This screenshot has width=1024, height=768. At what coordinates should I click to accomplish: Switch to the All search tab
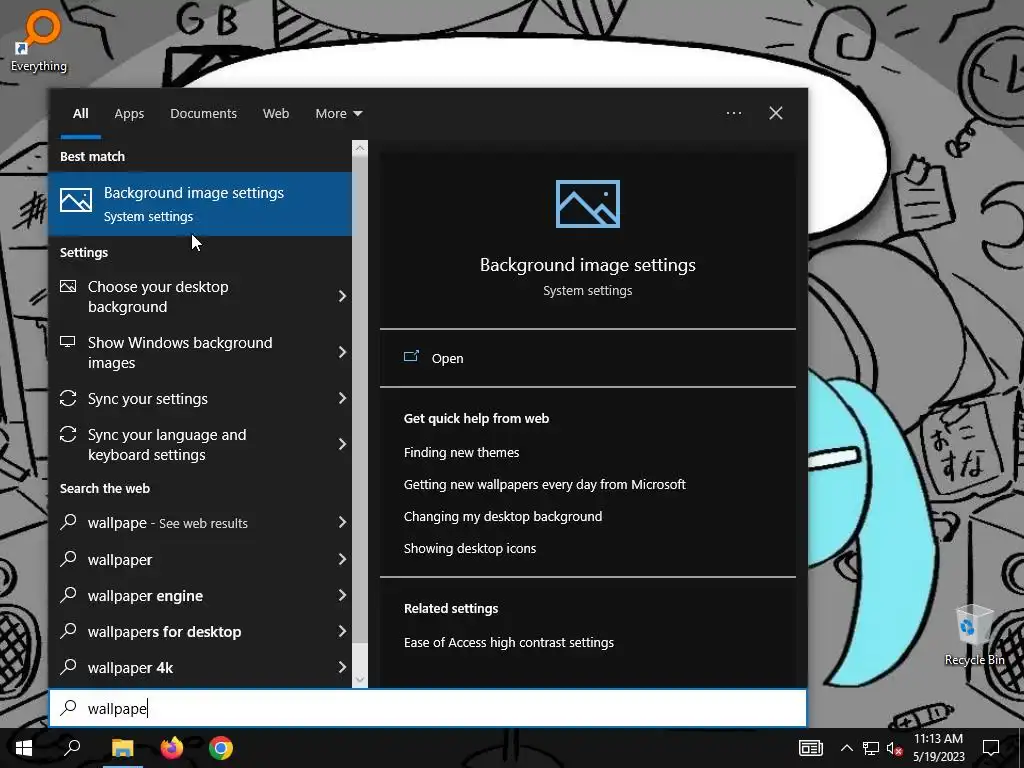pos(81,114)
